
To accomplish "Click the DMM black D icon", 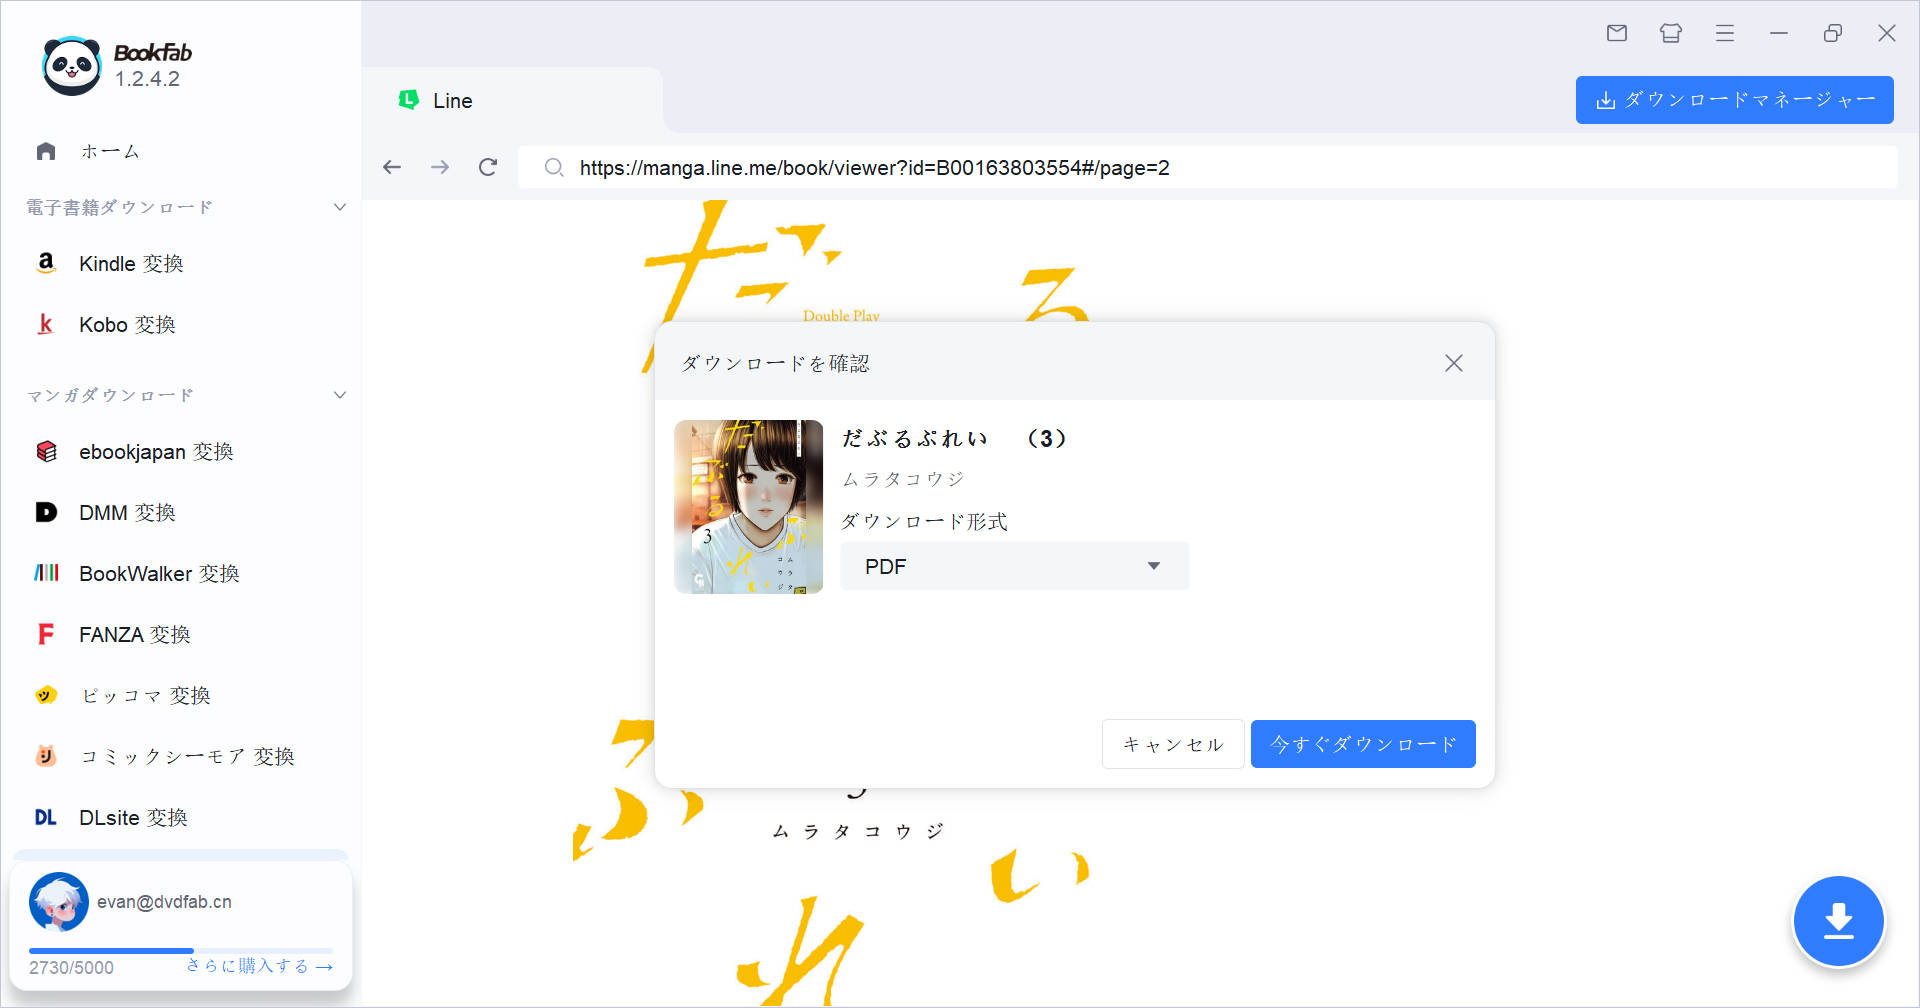I will coord(46,512).
